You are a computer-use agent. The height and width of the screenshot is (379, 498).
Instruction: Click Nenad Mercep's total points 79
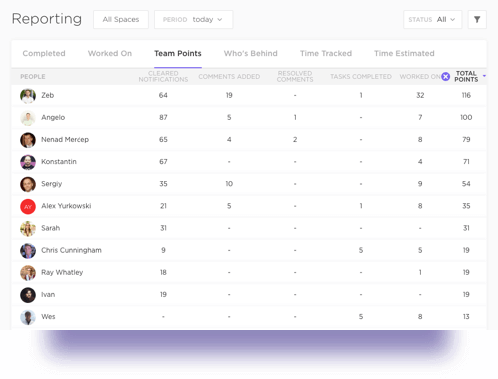[x=466, y=140]
